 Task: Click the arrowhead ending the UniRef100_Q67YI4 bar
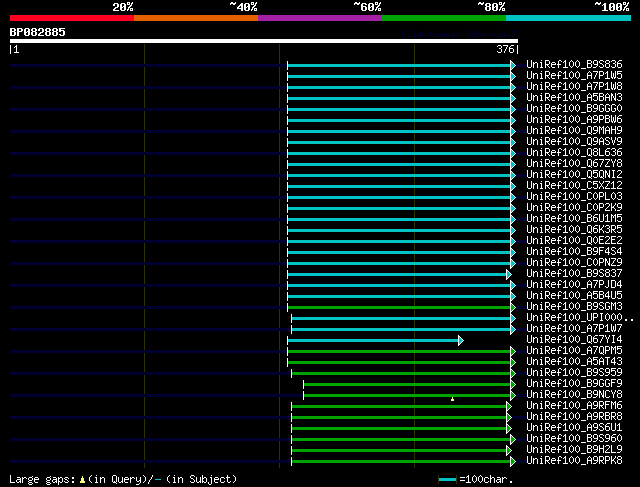pyautogui.click(x=461, y=340)
